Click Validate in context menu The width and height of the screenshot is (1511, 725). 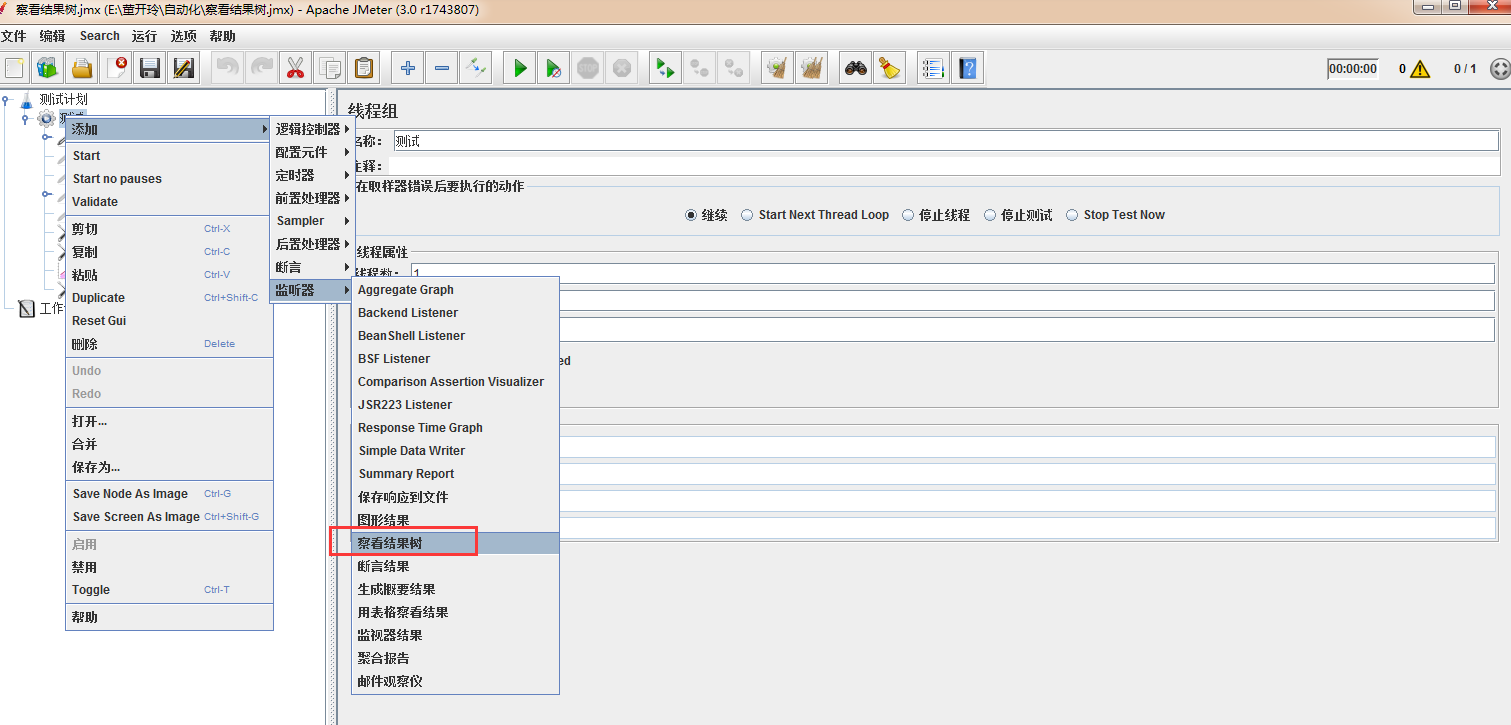169,202
